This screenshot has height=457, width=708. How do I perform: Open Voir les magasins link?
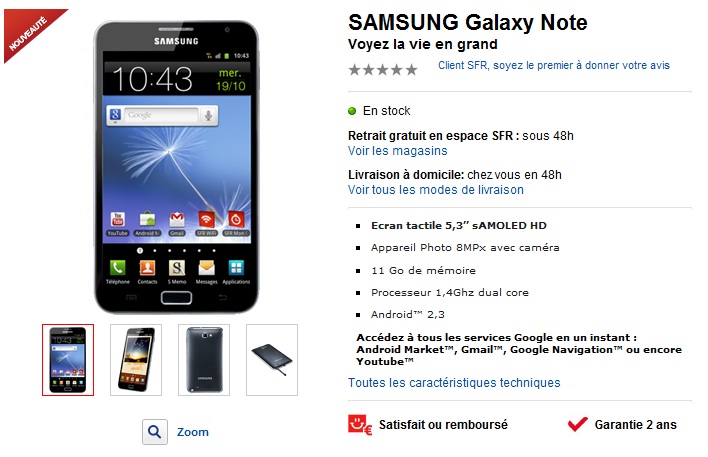(x=397, y=151)
